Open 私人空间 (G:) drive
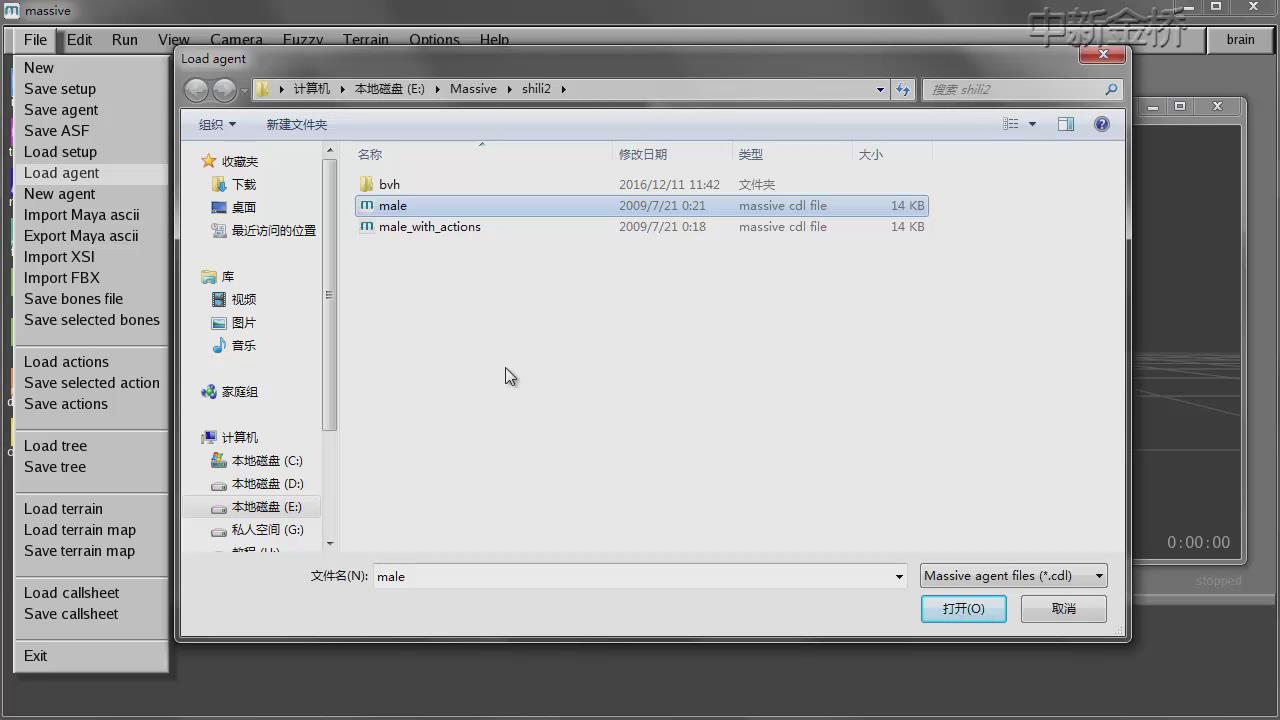The height and width of the screenshot is (720, 1280). [x=267, y=529]
